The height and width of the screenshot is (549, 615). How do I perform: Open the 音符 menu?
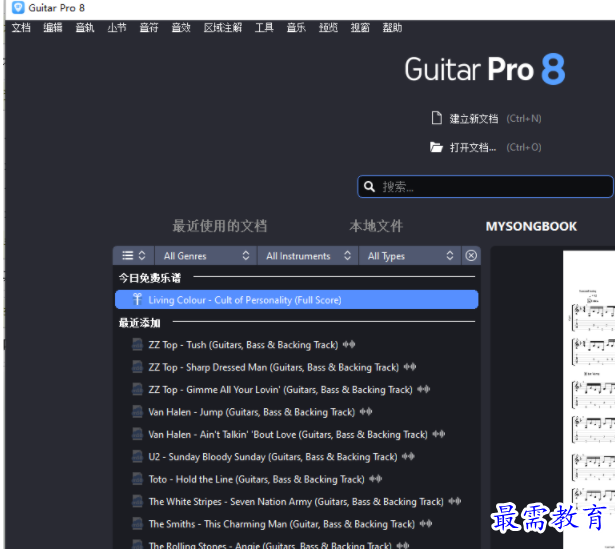149,28
